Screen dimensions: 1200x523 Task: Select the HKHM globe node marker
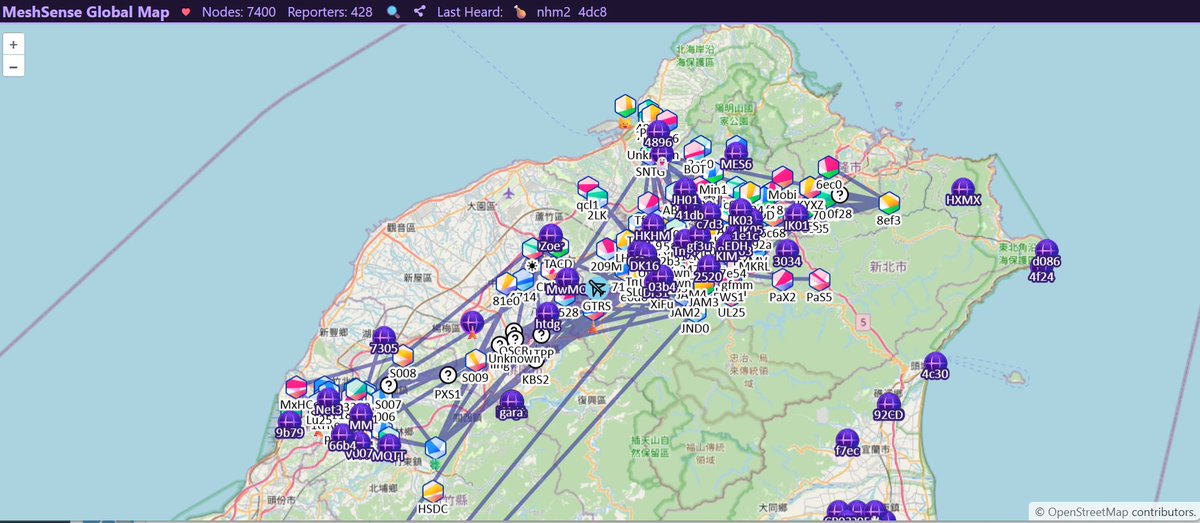click(x=652, y=224)
